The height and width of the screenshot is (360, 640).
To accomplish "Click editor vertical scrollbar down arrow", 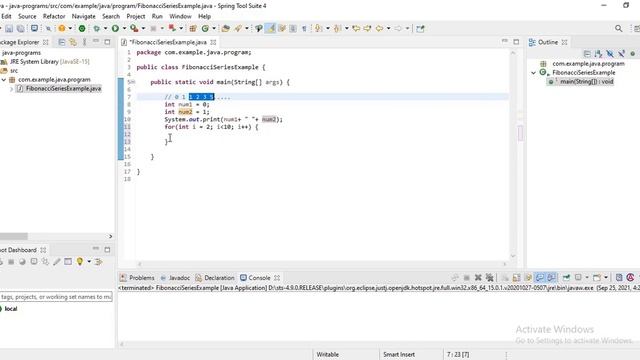I will click(513, 256).
